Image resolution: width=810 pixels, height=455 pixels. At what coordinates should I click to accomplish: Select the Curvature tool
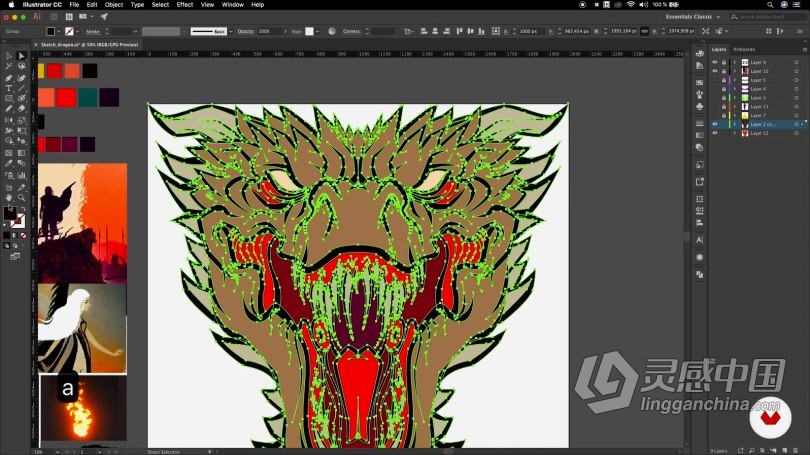(x=21, y=77)
